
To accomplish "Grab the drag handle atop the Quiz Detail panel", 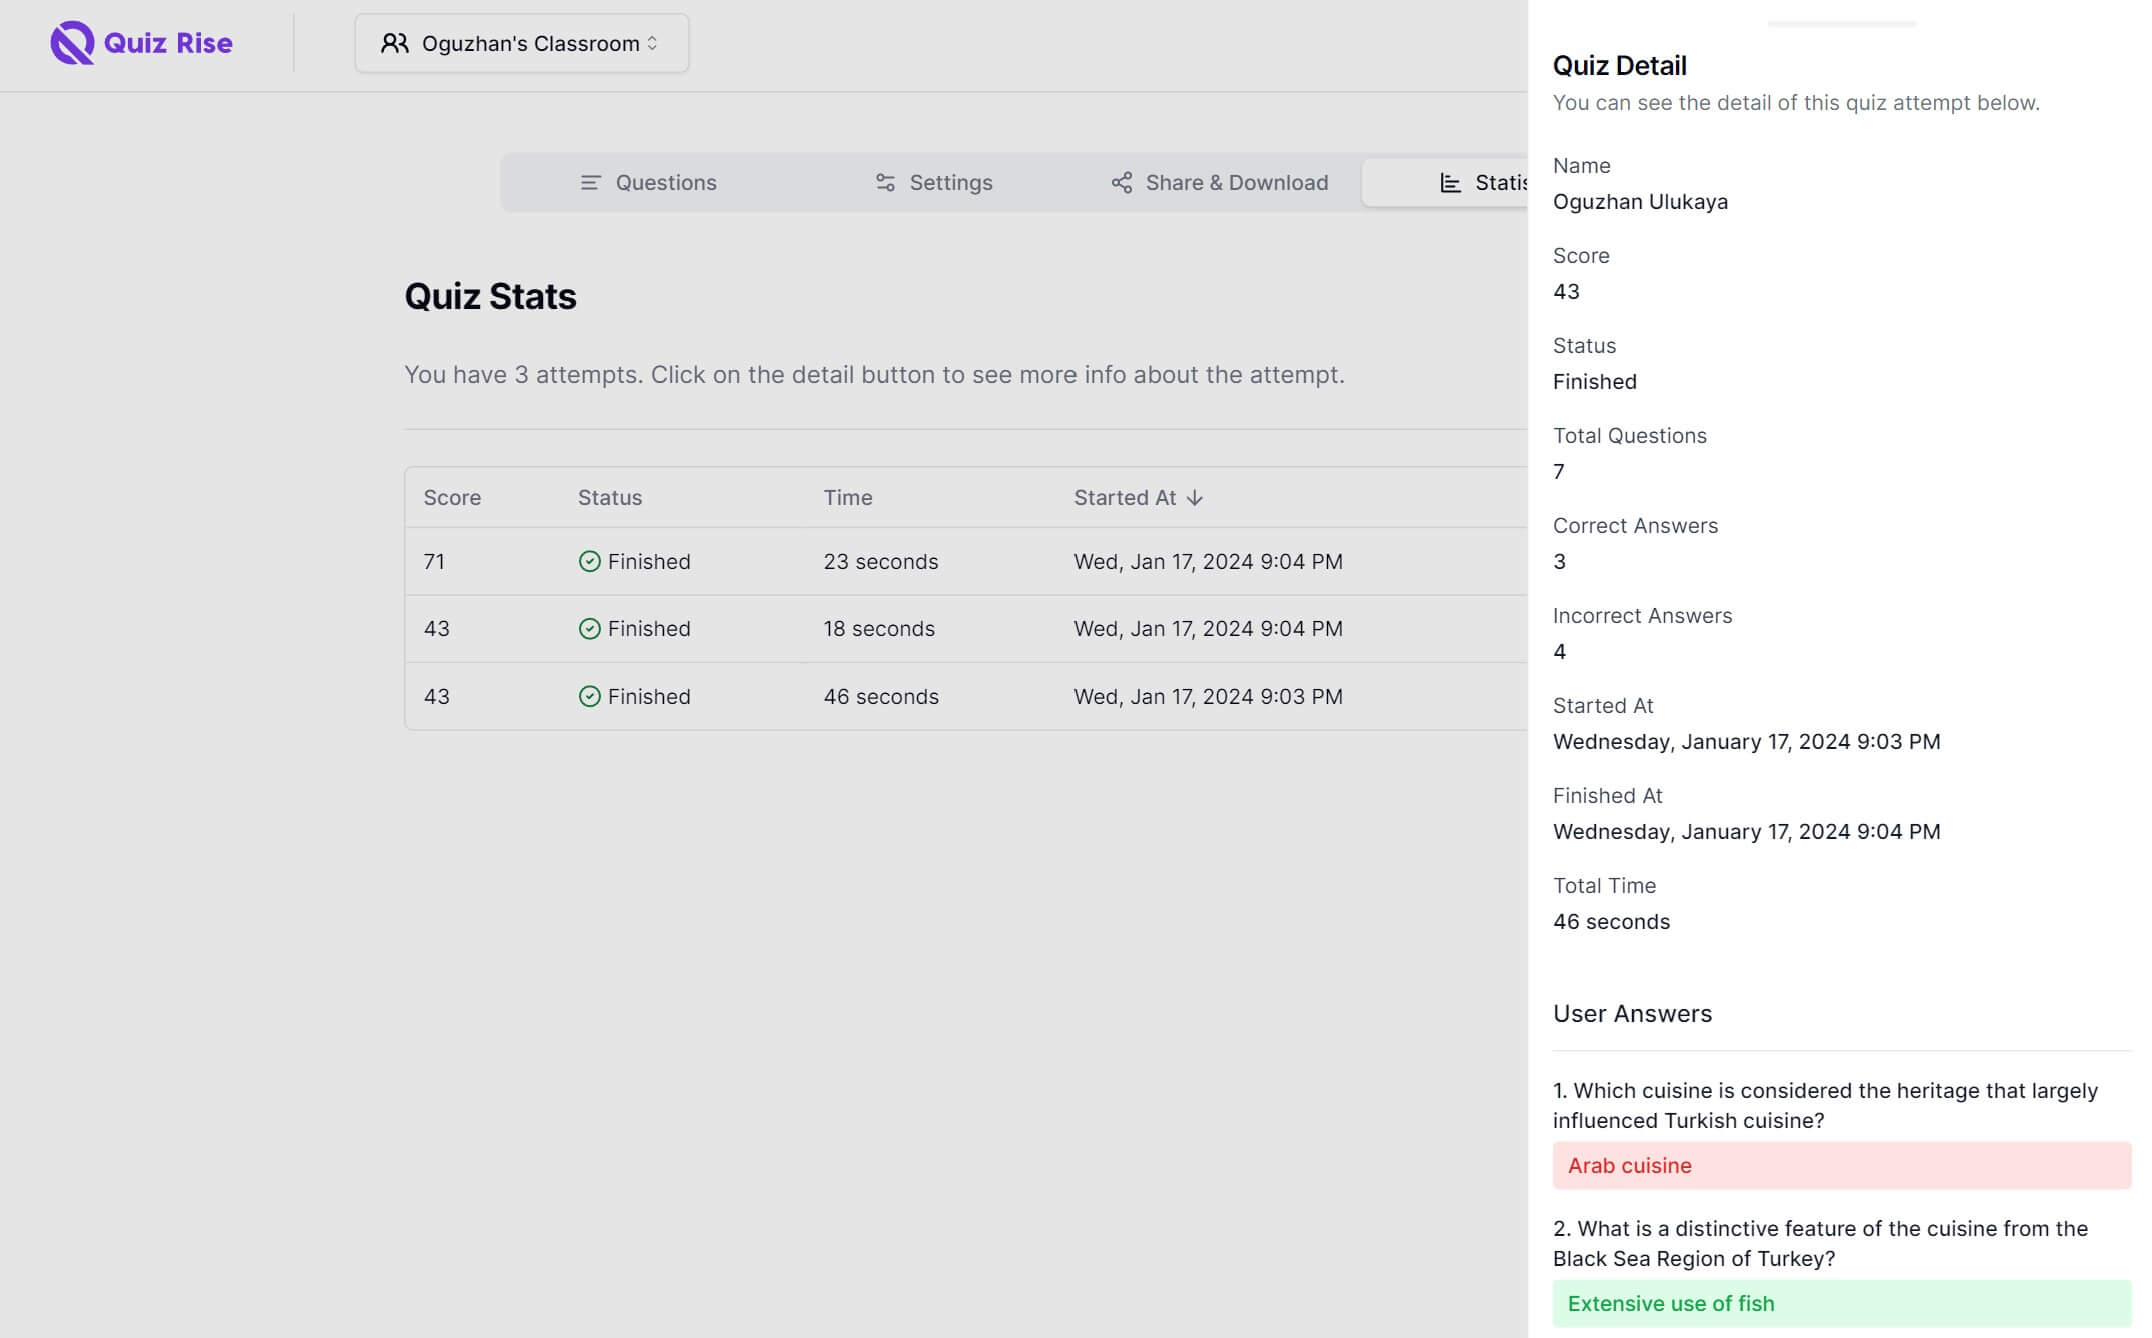I will 1841,23.
